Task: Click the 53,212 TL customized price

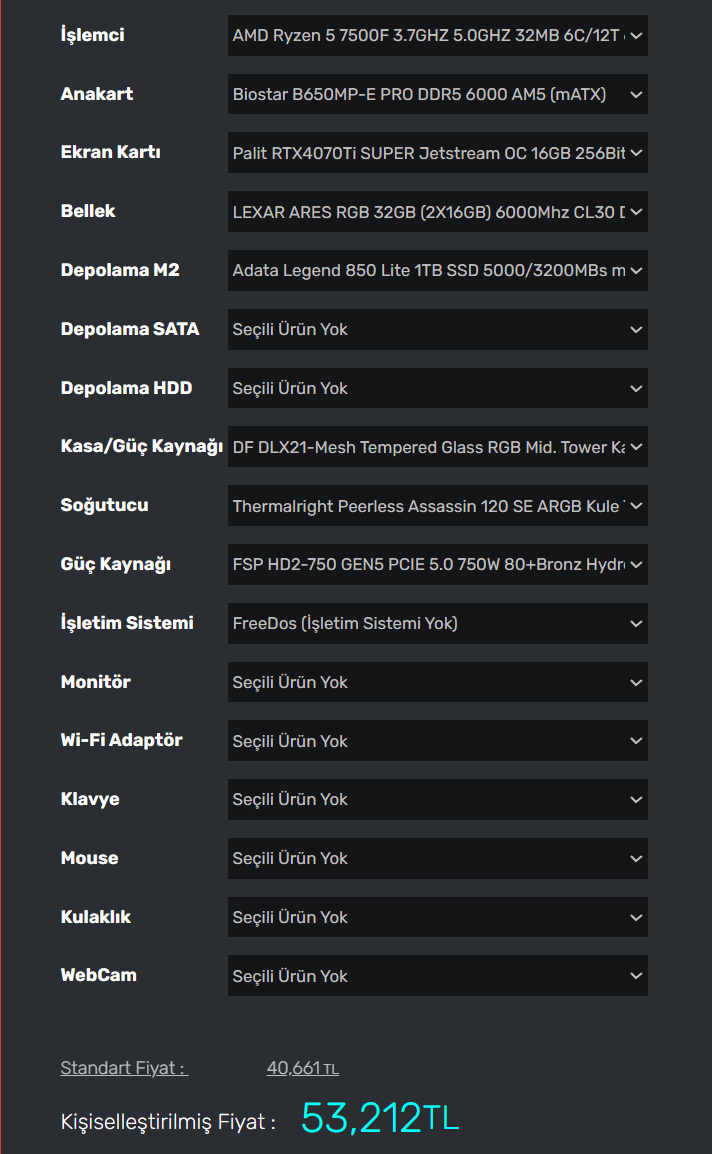Action: pos(379,1118)
